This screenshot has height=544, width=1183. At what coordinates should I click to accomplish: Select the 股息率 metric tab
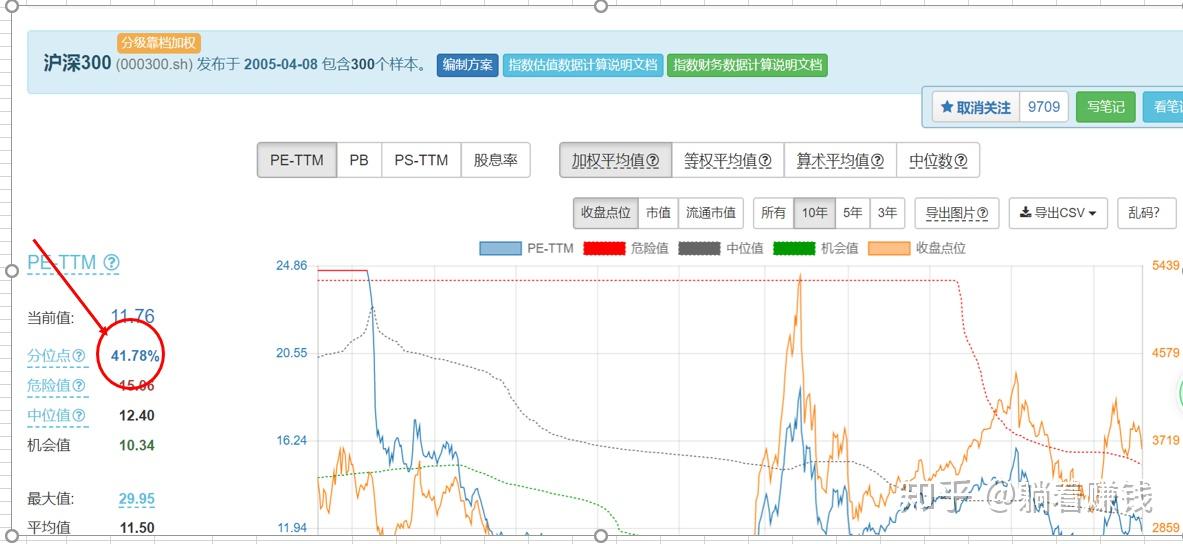pyautogui.click(x=495, y=160)
